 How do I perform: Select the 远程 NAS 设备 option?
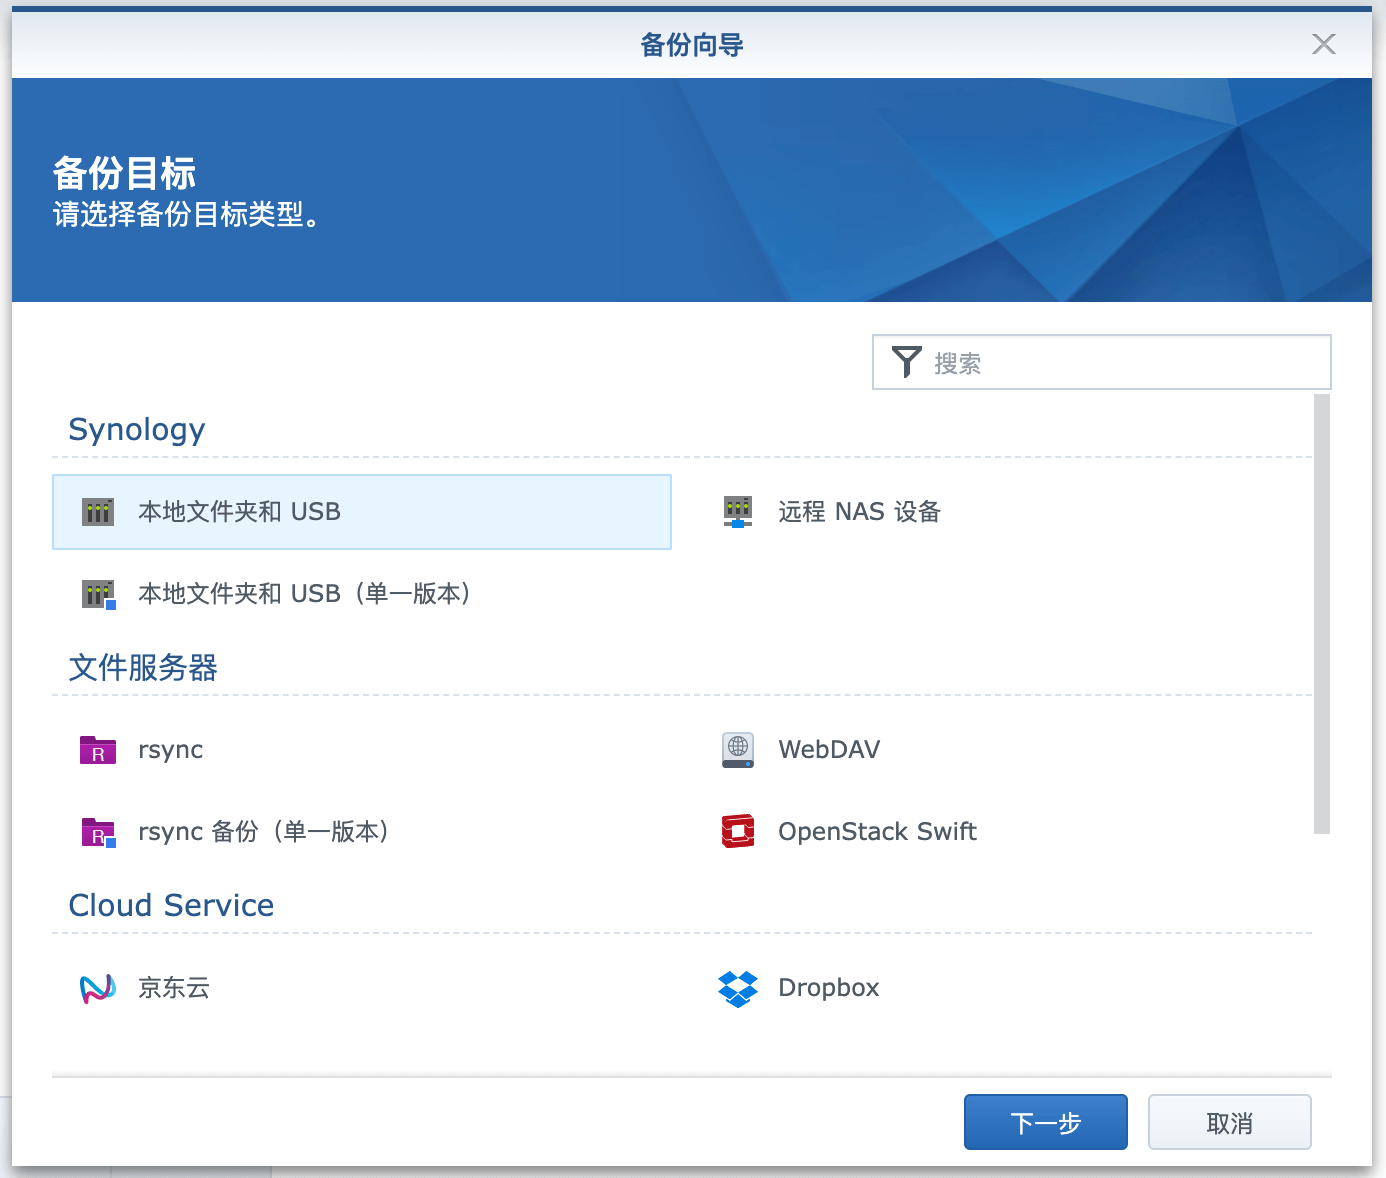[859, 512]
